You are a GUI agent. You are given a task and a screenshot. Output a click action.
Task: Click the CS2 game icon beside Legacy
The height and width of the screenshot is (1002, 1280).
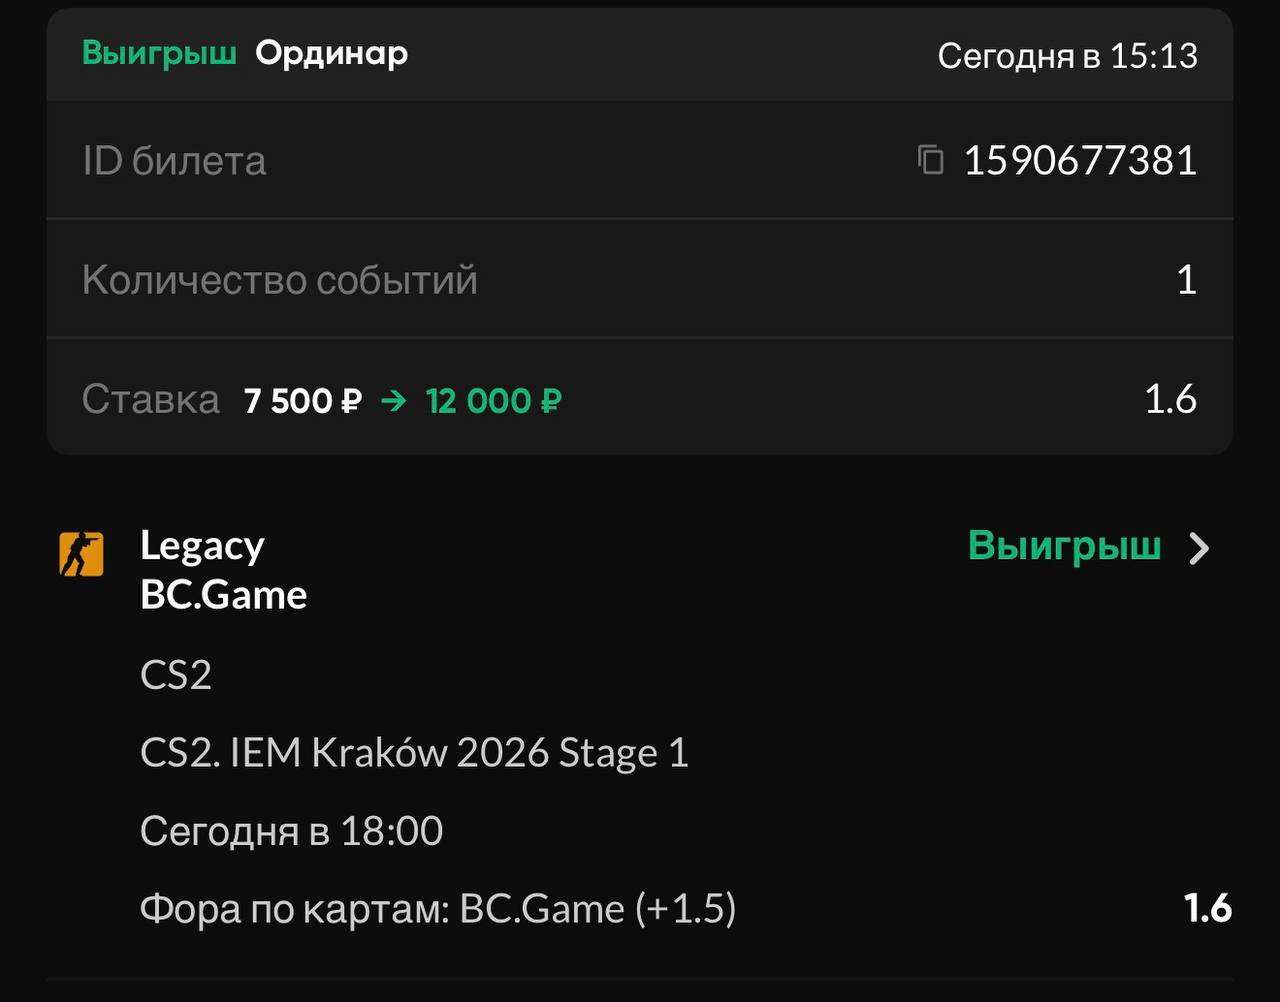pos(81,554)
